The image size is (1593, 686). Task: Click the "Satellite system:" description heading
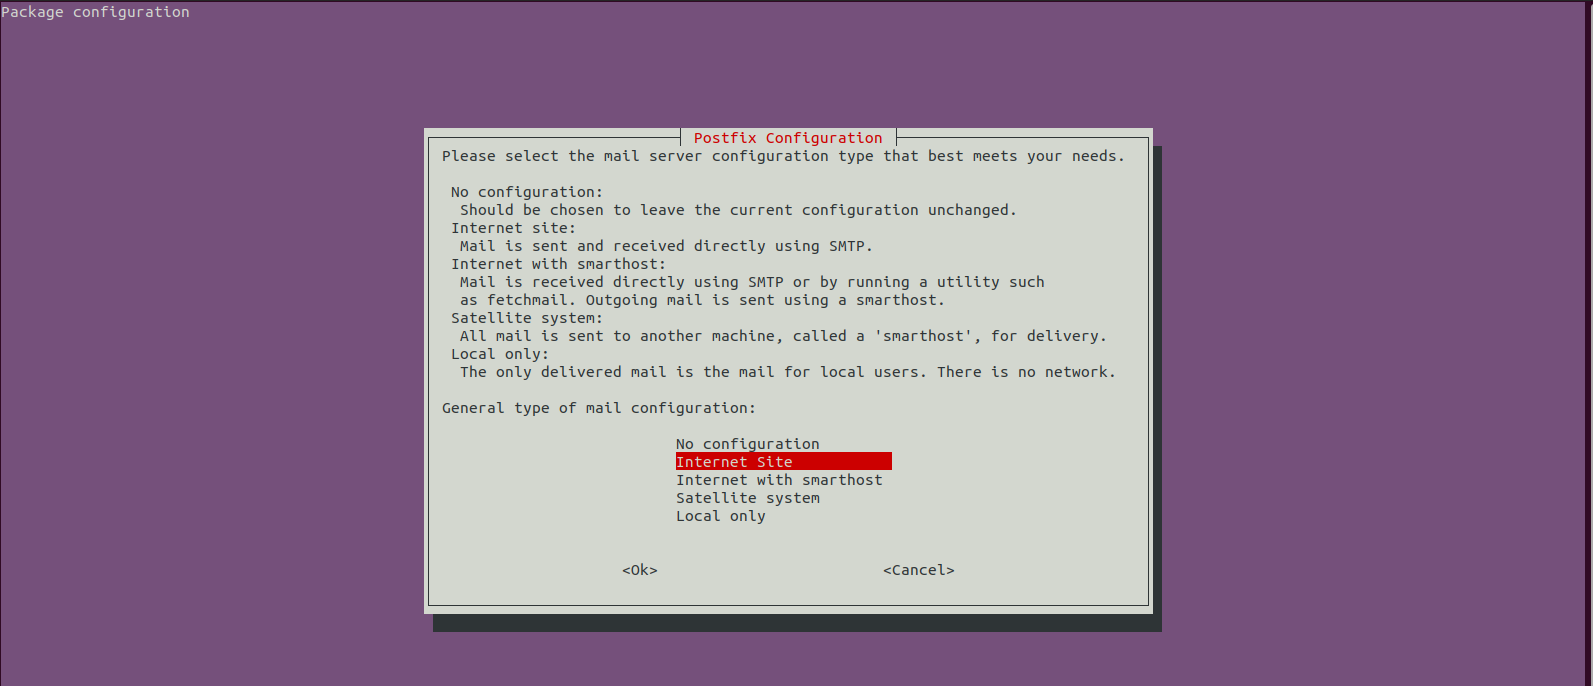527,318
